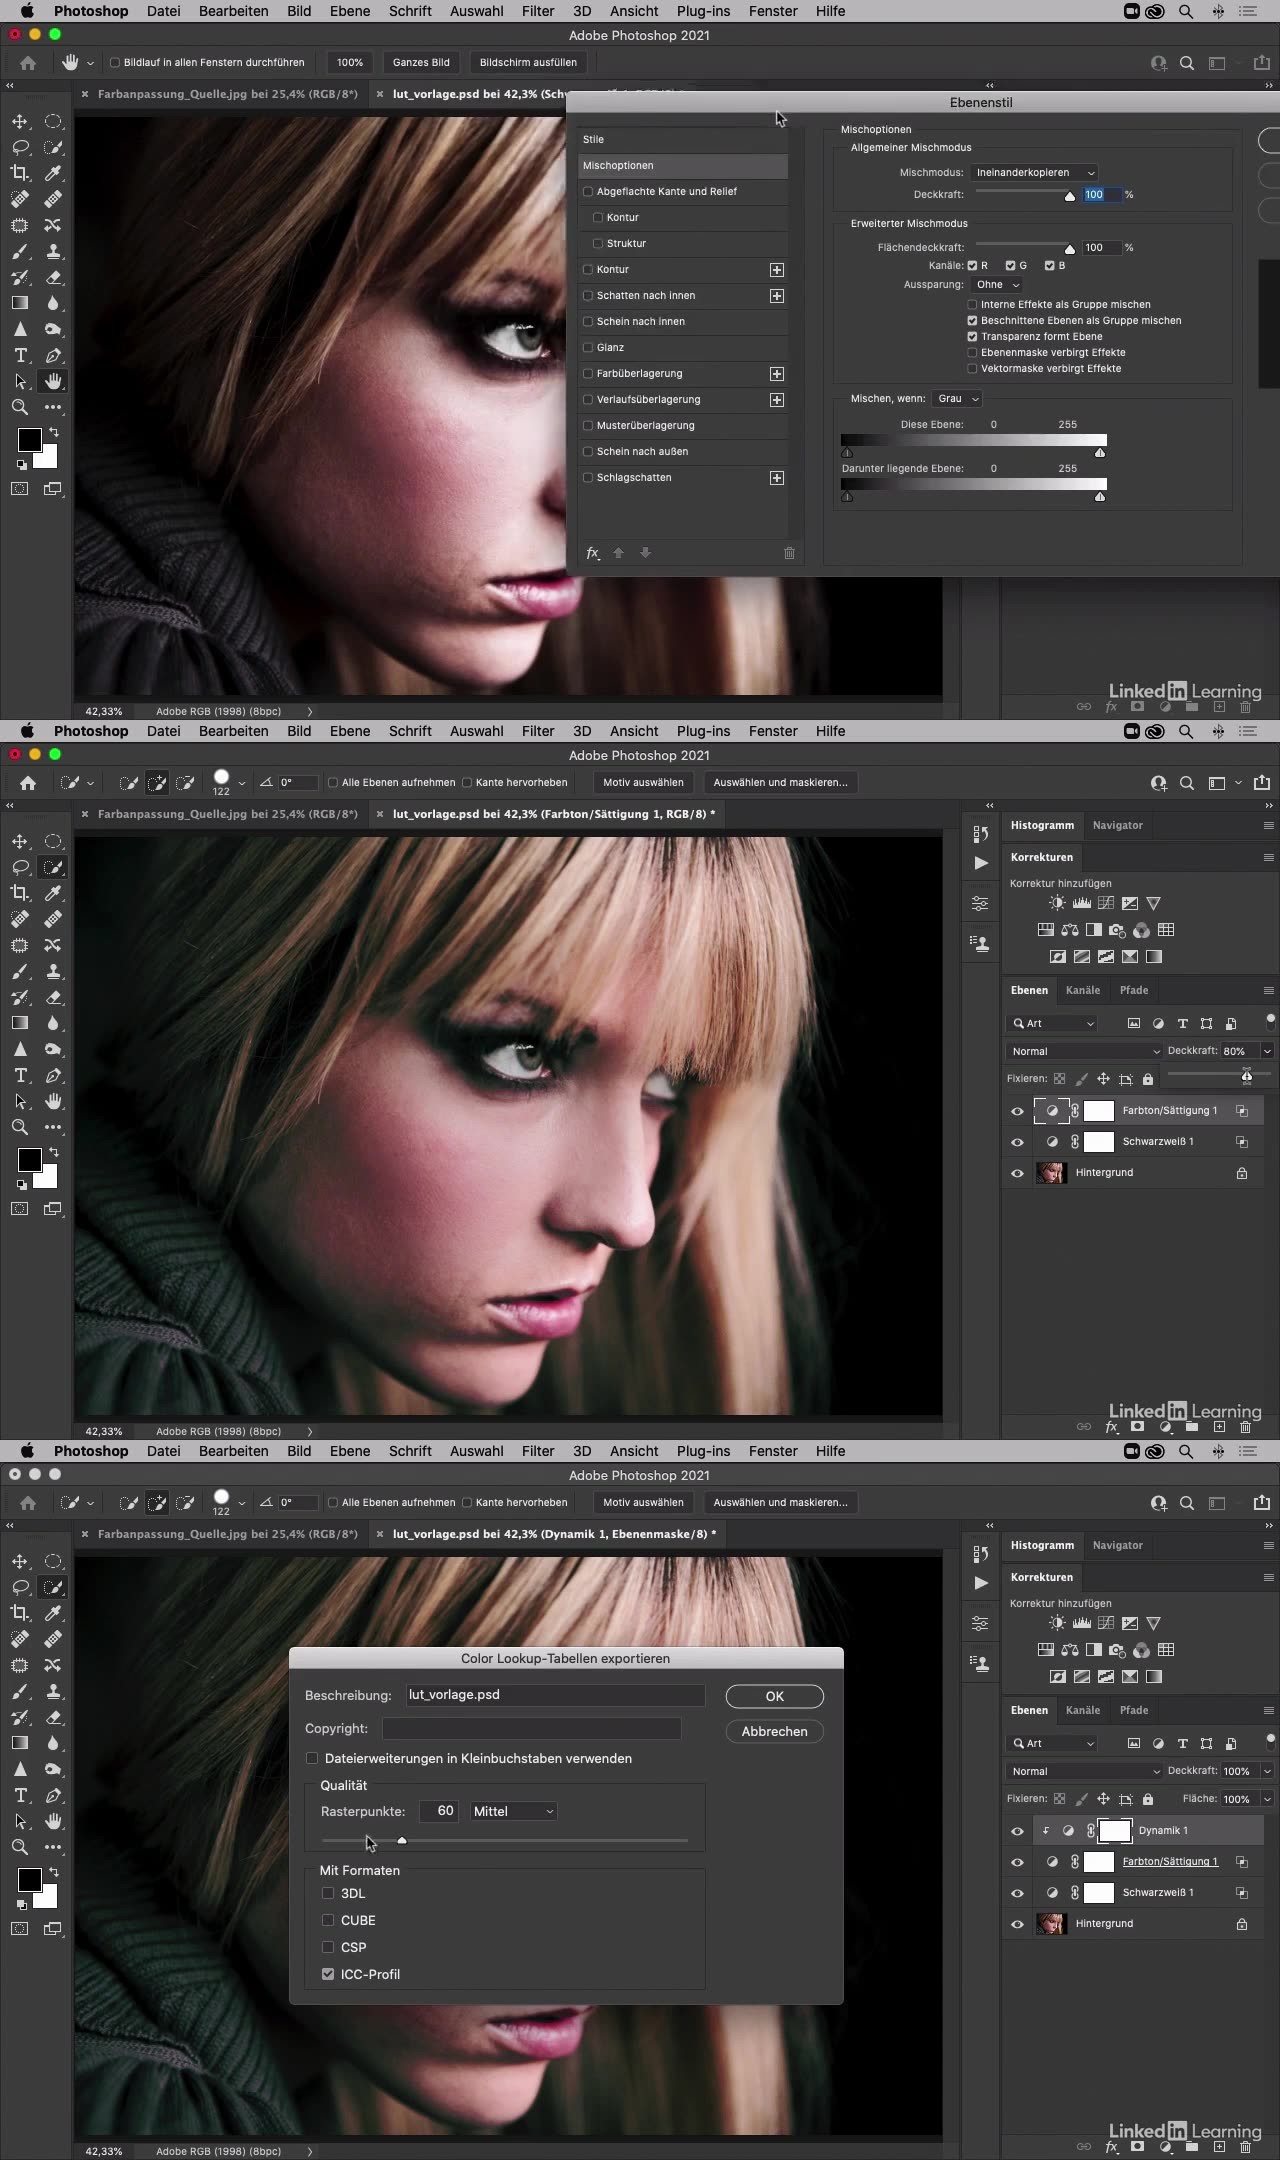Click the Hand tool icon left of Bildlauf checkbox
Viewport: 1280px width, 2160px height.
pyautogui.click(x=70, y=62)
